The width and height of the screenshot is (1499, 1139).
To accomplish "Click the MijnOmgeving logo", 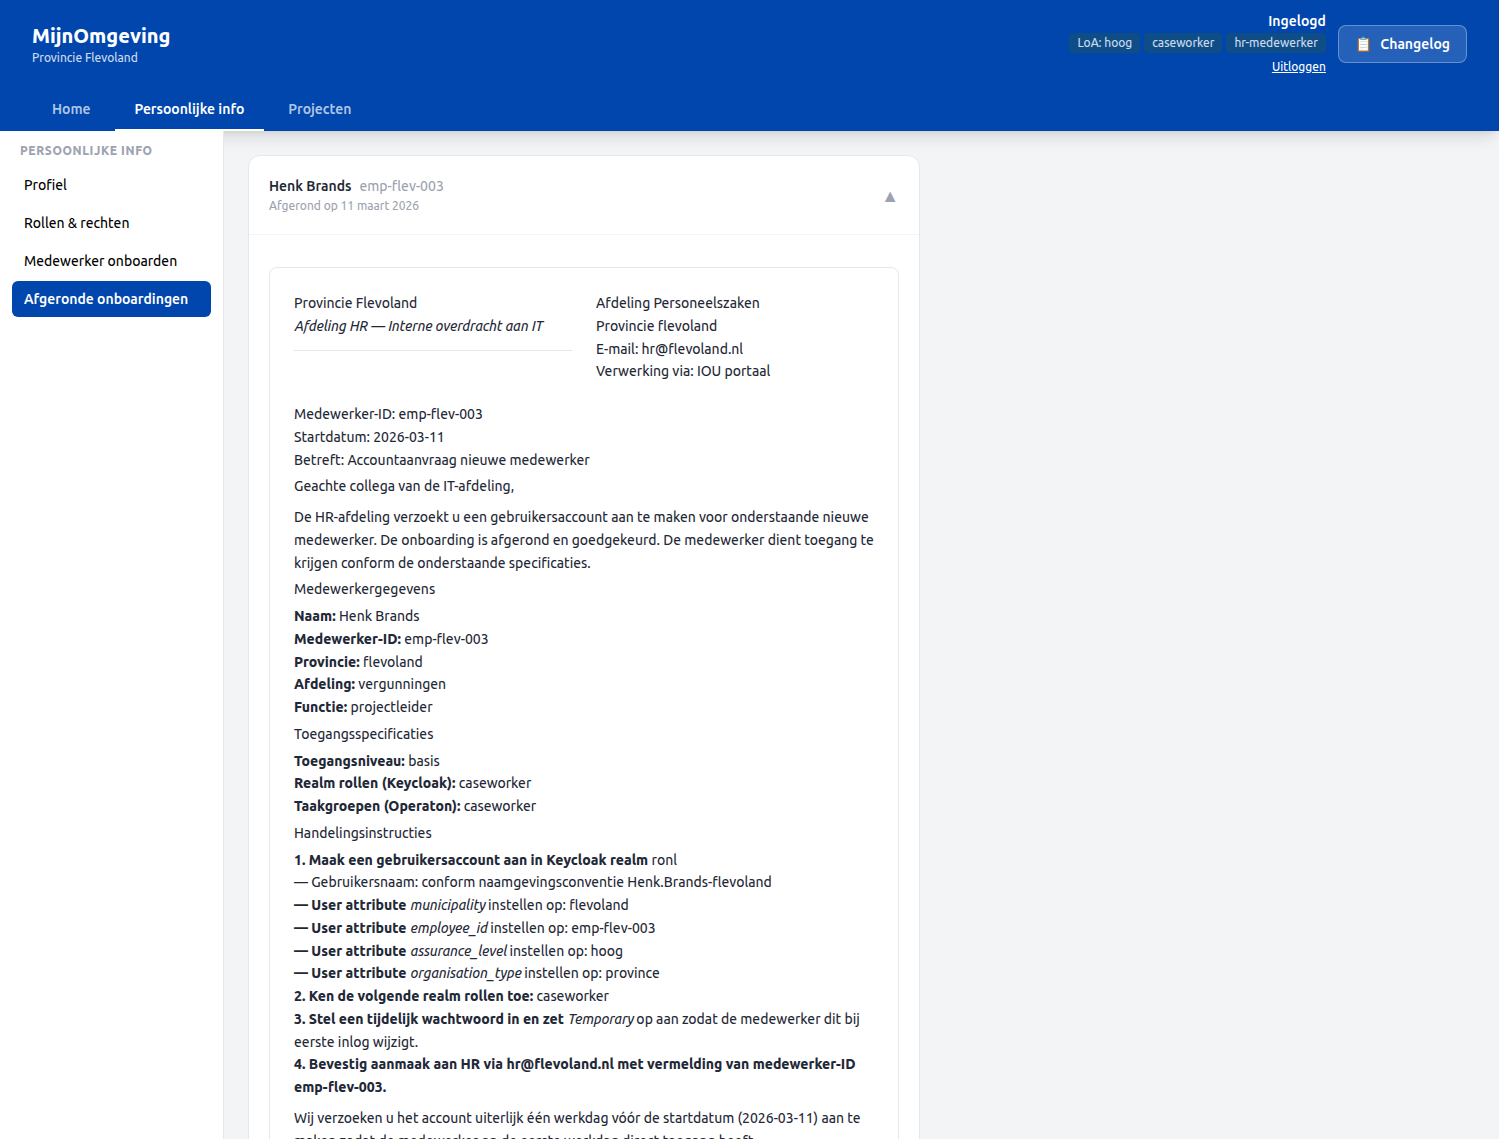I will coord(100,36).
